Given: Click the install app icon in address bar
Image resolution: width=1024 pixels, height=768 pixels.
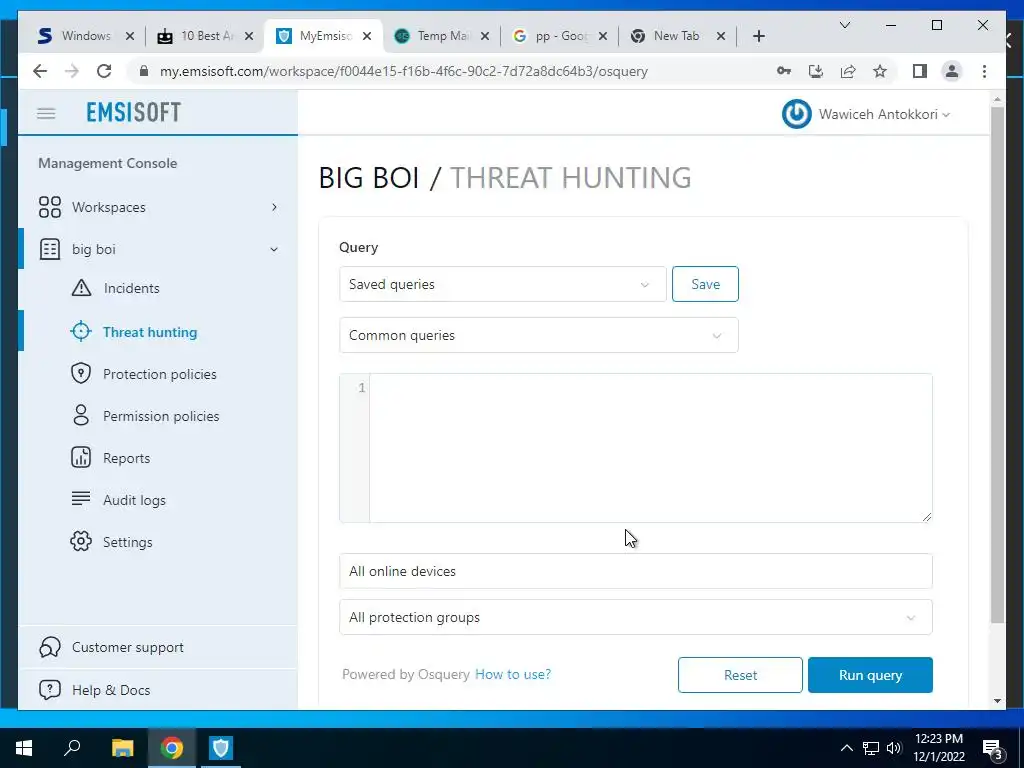Looking at the screenshot, I should coord(816,71).
